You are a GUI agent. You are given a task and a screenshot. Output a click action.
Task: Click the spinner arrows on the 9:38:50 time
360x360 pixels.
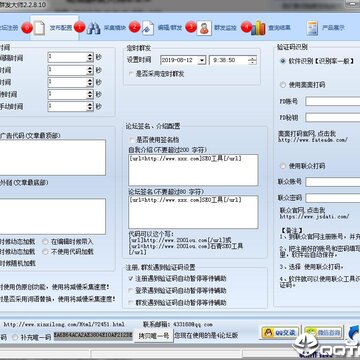(x=252, y=60)
